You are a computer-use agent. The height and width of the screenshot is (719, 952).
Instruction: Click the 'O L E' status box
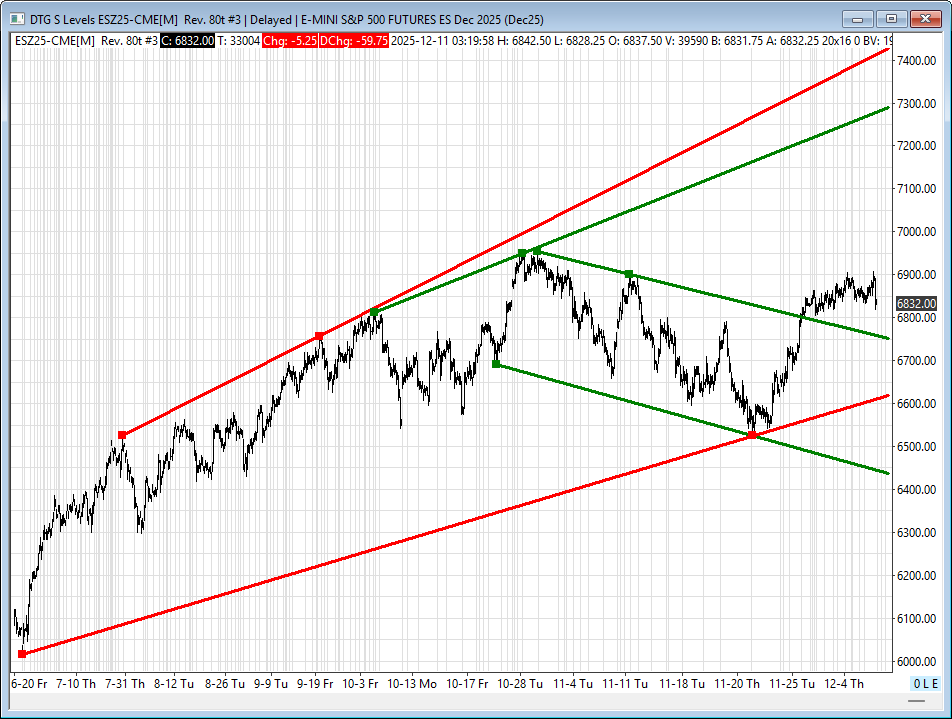pos(925,684)
